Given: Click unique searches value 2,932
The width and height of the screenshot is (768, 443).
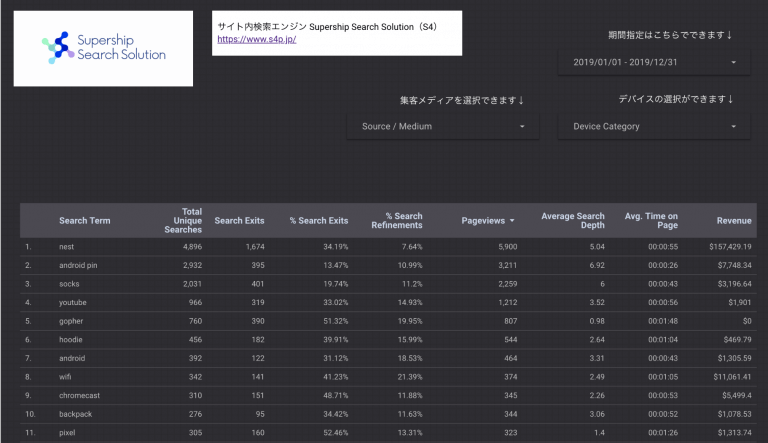Looking at the screenshot, I should click(x=192, y=265).
